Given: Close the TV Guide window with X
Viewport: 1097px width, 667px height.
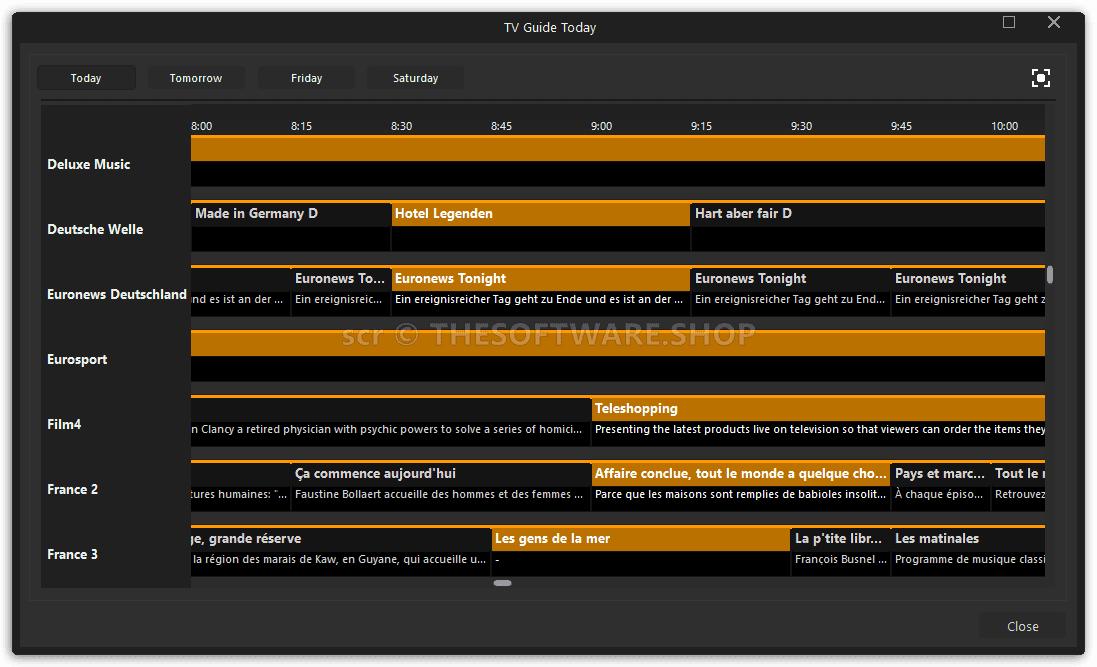Looking at the screenshot, I should (1054, 22).
